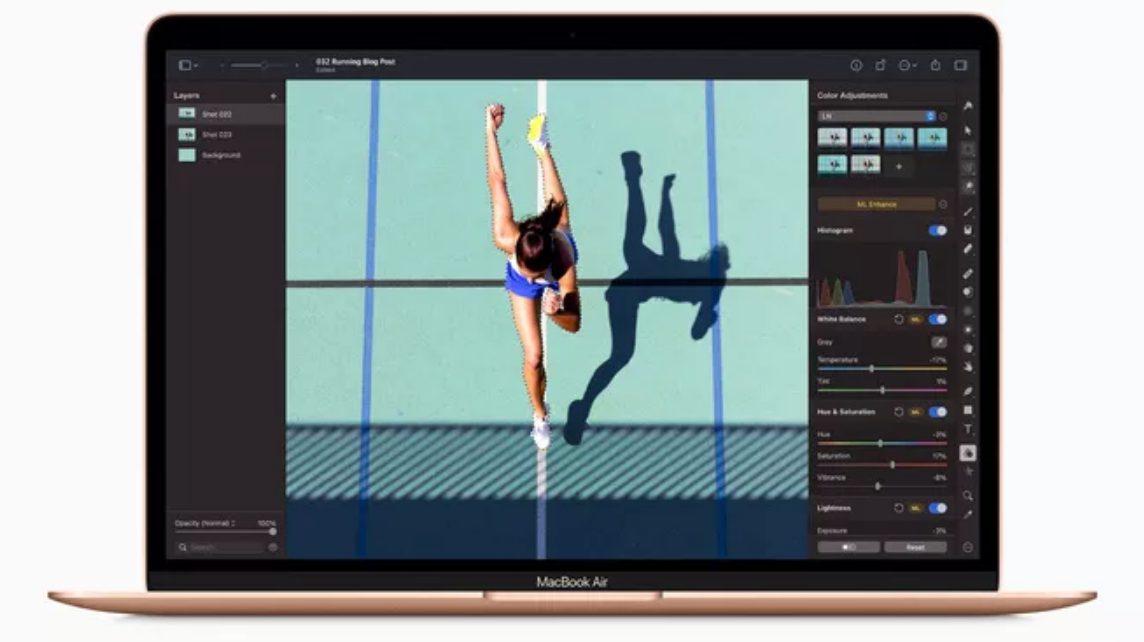Screen dimensions: 1144x642
Task: Select the Zoom magnifier tool
Action: point(968,496)
